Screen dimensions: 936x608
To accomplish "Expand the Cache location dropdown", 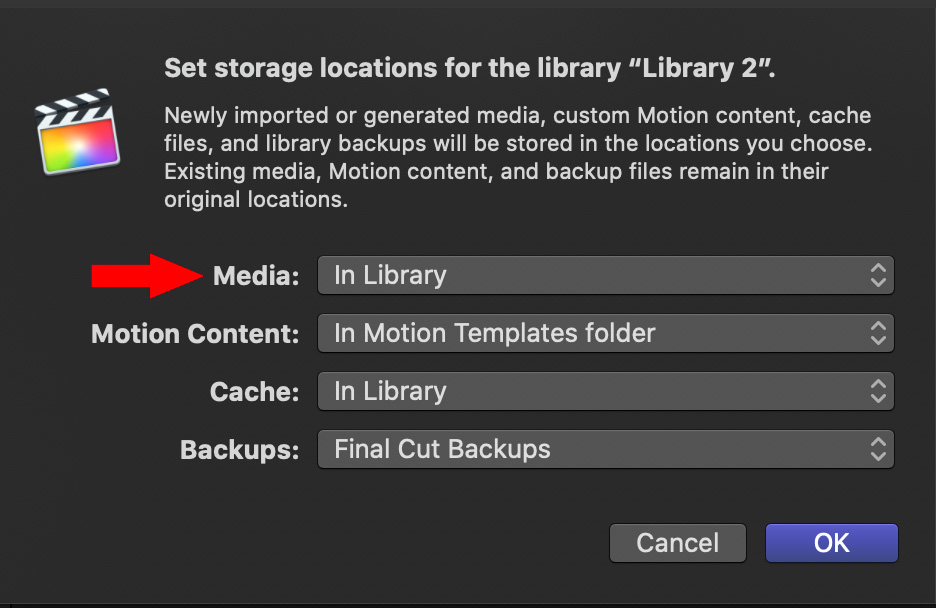I will point(605,391).
